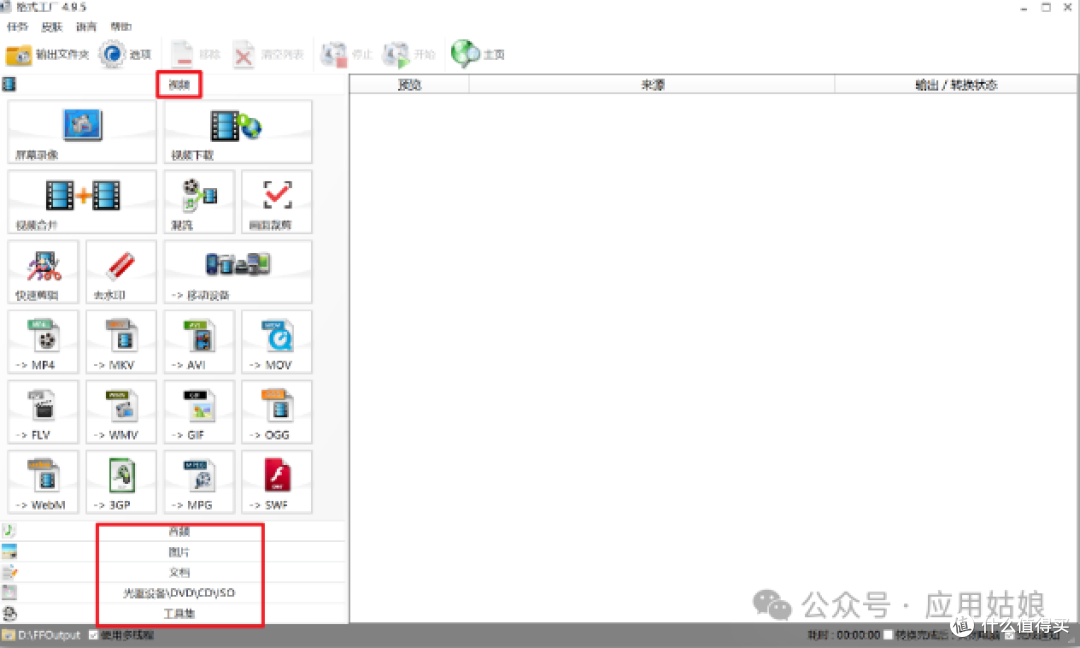
Task: Open the 选项 options toolbar button
Action: click(125, 54)
